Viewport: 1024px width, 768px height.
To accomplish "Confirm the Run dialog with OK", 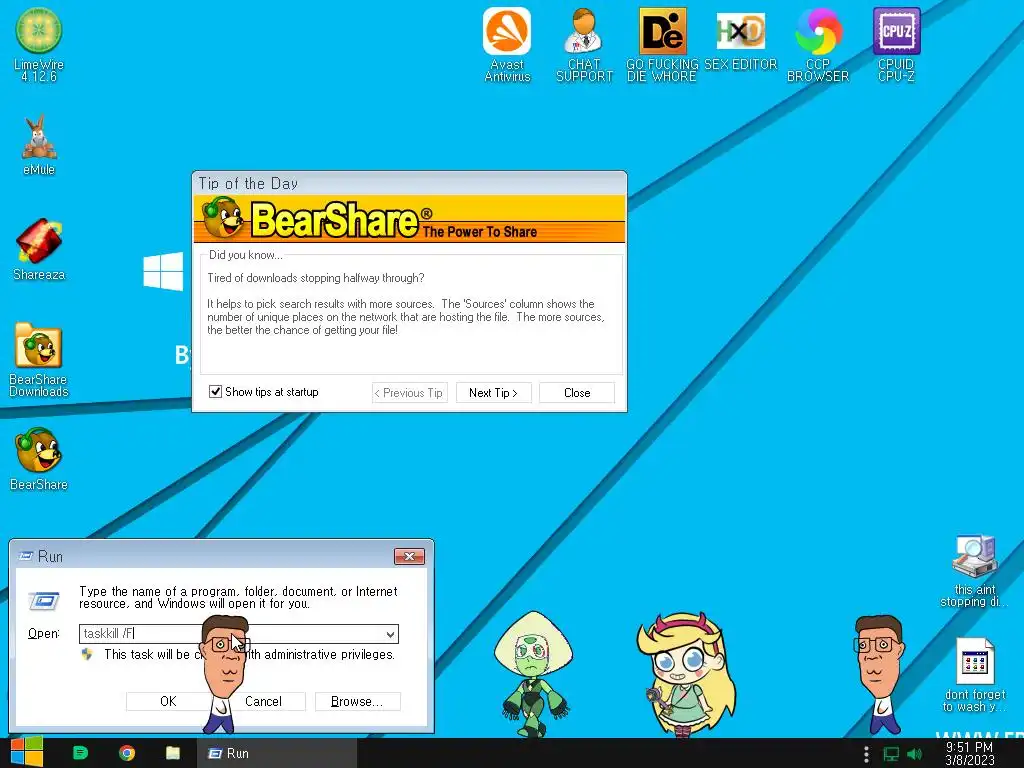I will click(x=168, y=701).
